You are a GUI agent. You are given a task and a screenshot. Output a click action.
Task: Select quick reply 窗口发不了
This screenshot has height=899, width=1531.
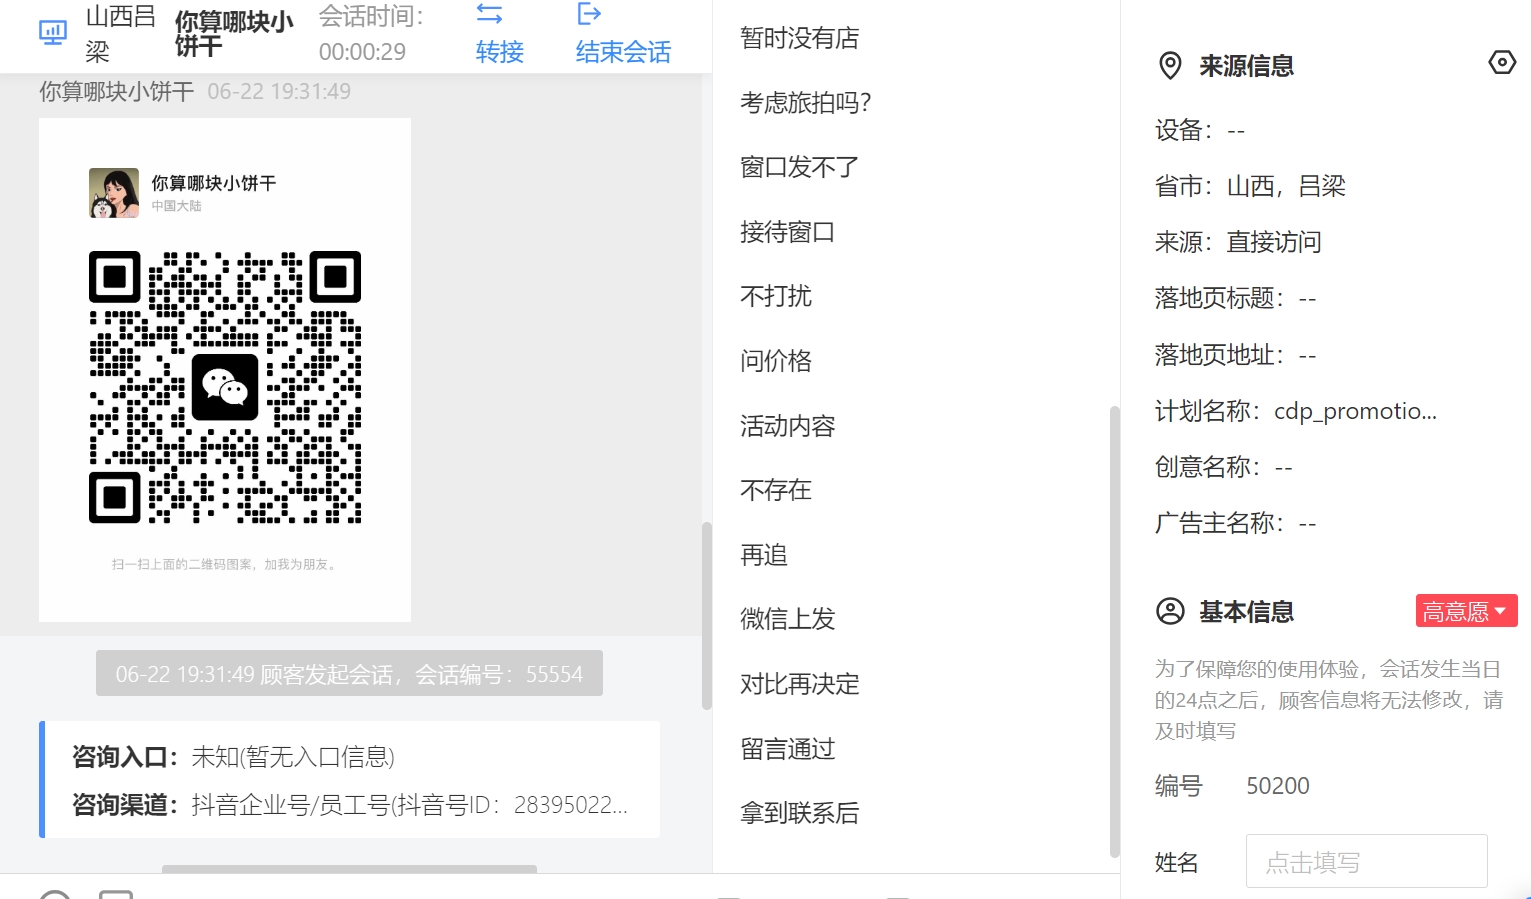[799, 167]
